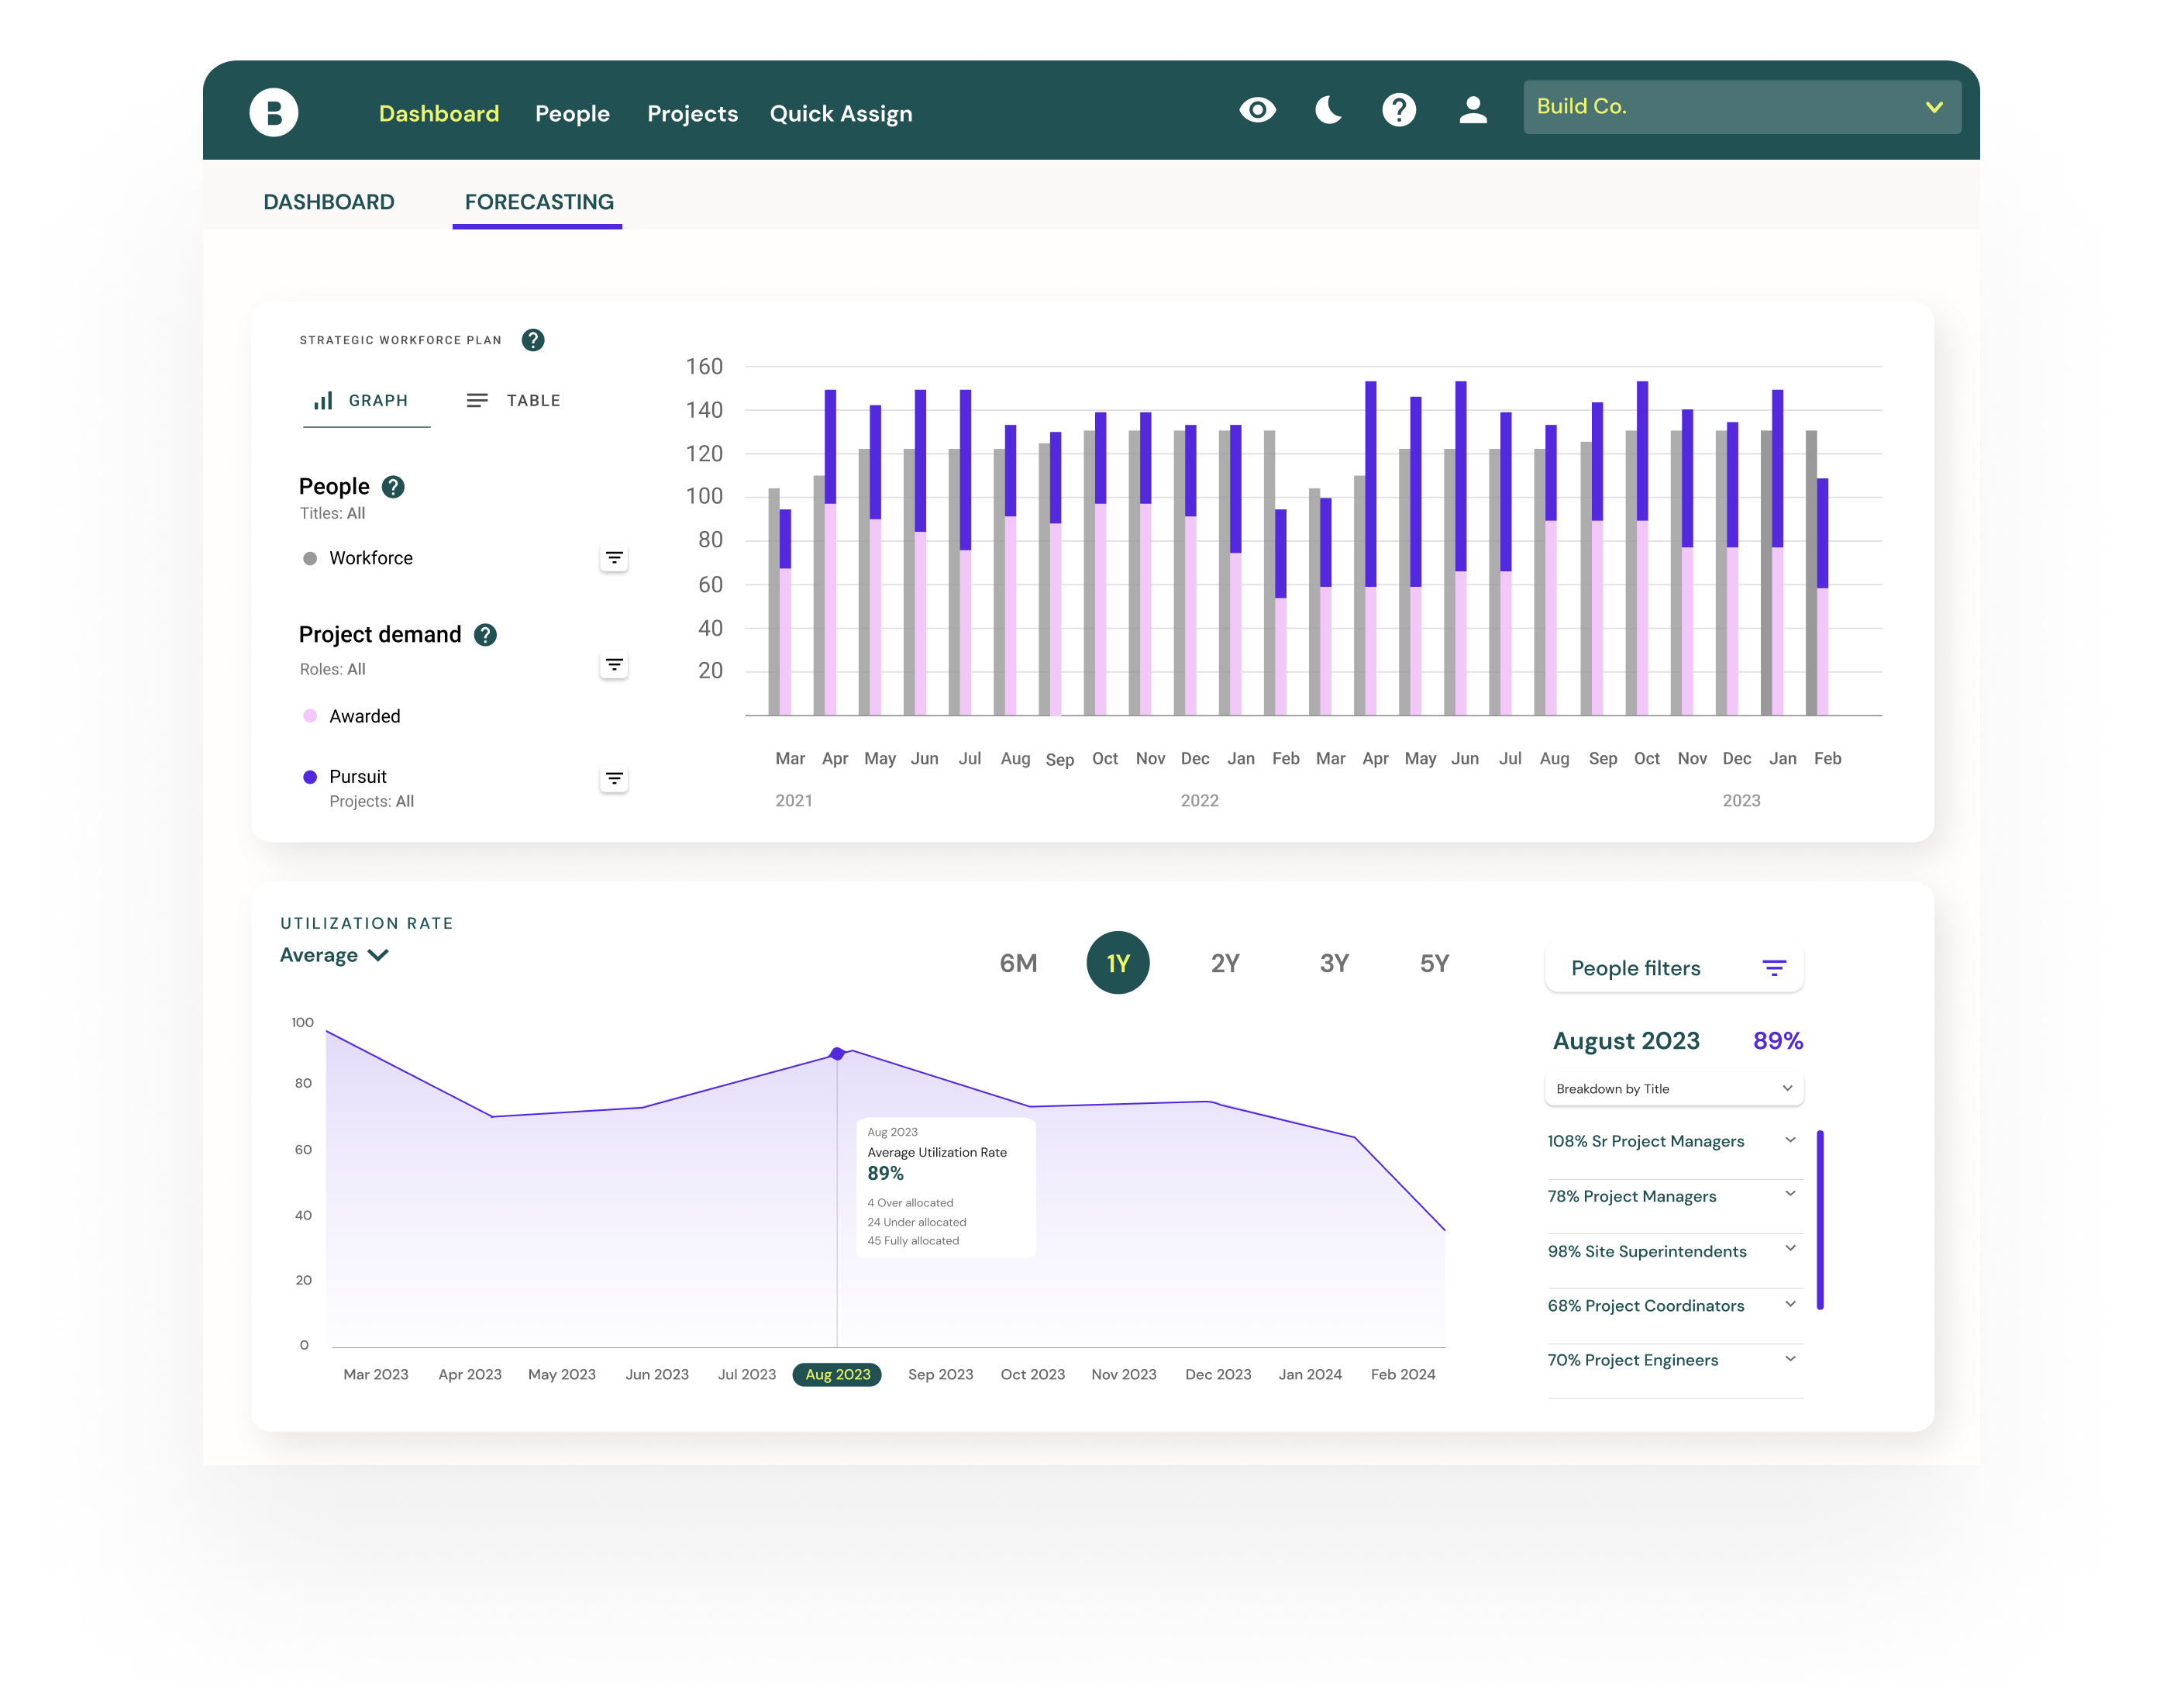Go to Dashboard in the top navigation
The height and width of the screenshot is (1683, 2184).
[x=439, y=114]
